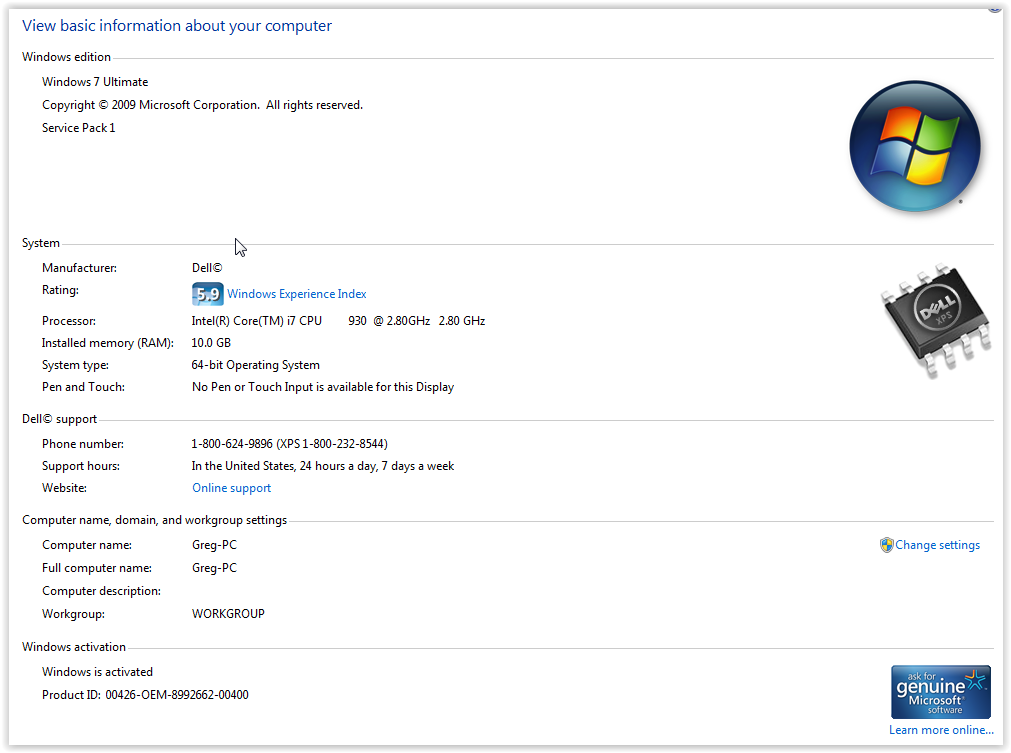
Task: Click the Product ID 00426-OEM-8992662-00400
Action: pos(145,695)
